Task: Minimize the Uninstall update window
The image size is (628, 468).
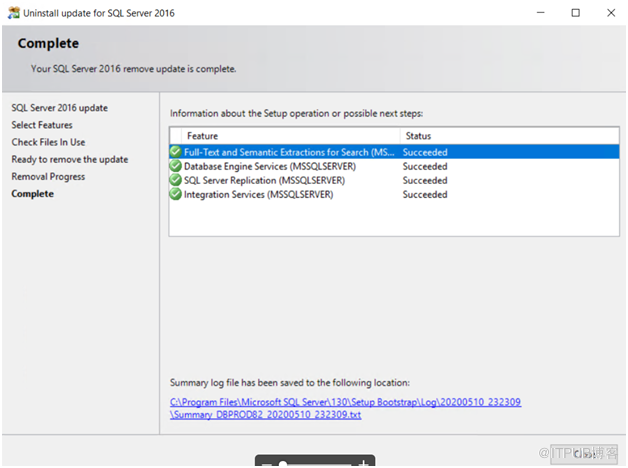Action: pyautogui.click(x=541, y=13)
